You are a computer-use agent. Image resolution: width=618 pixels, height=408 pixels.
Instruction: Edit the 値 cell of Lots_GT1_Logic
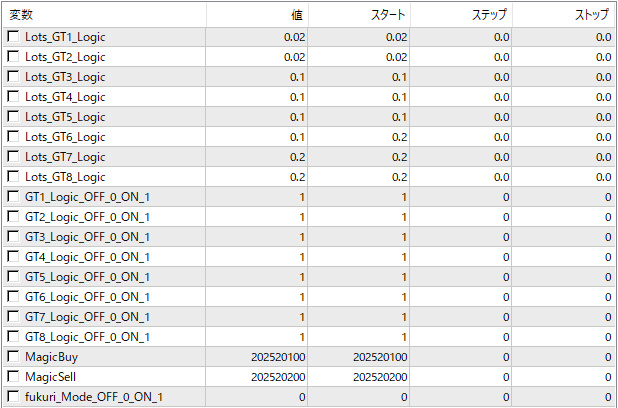(x=257, y=37)
